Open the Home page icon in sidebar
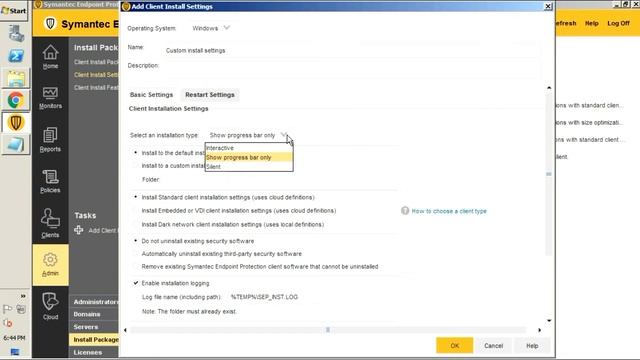The height and width of the screenshot is (360, 640). click(x=50, y=57)
